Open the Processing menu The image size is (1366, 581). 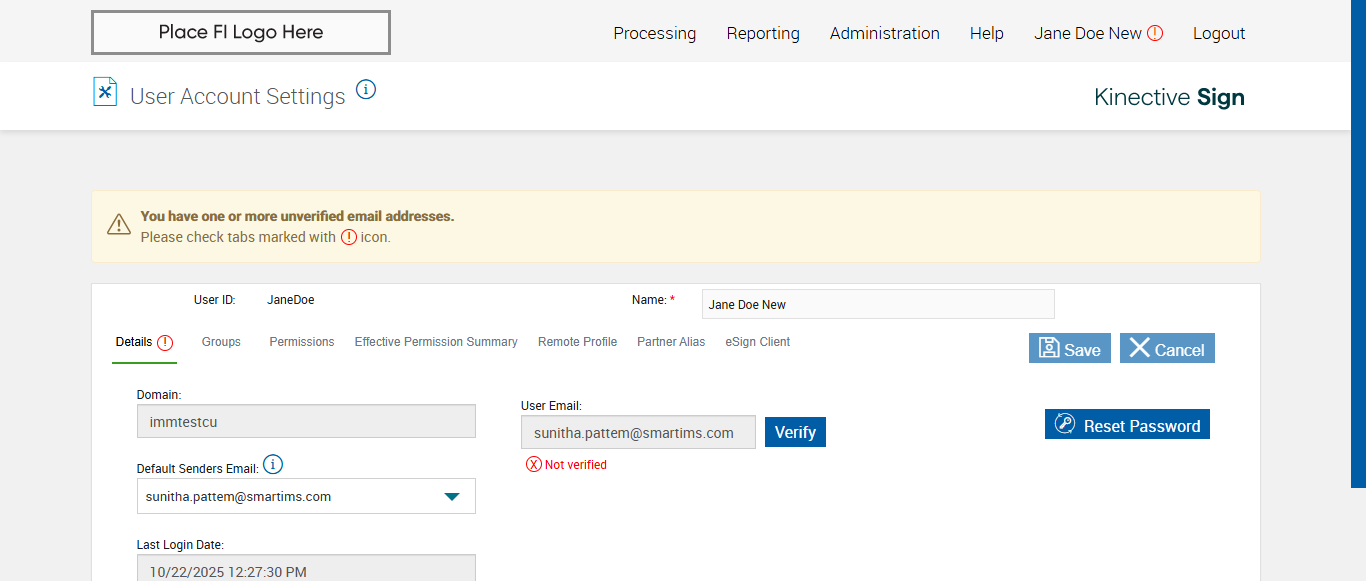pos(654,33)
